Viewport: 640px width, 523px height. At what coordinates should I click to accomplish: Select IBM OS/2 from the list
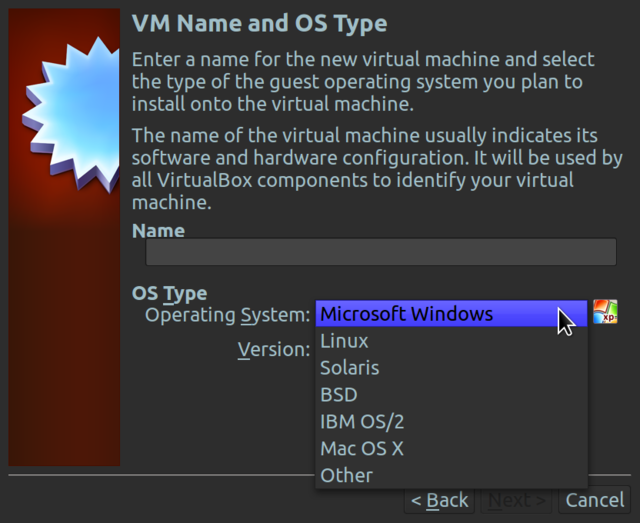[451, 421]
